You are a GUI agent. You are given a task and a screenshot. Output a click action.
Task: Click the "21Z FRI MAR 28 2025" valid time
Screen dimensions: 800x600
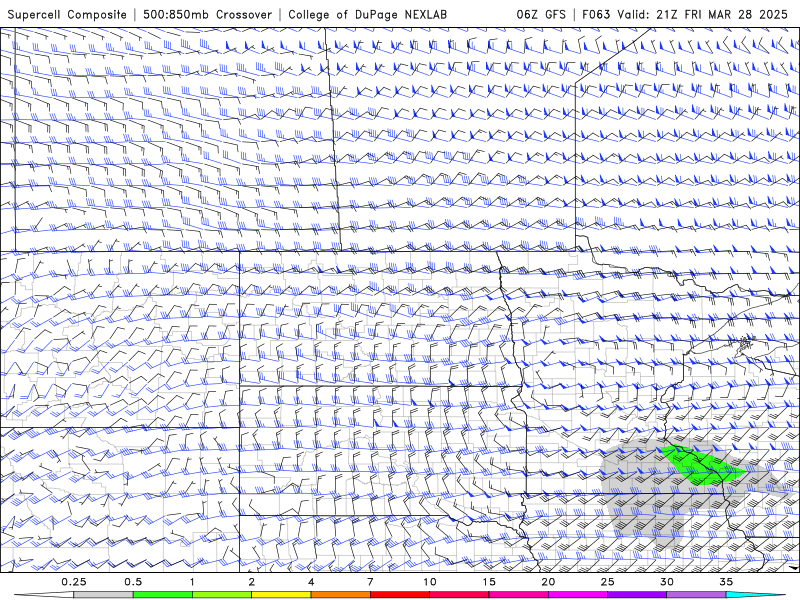click(722, 14)
